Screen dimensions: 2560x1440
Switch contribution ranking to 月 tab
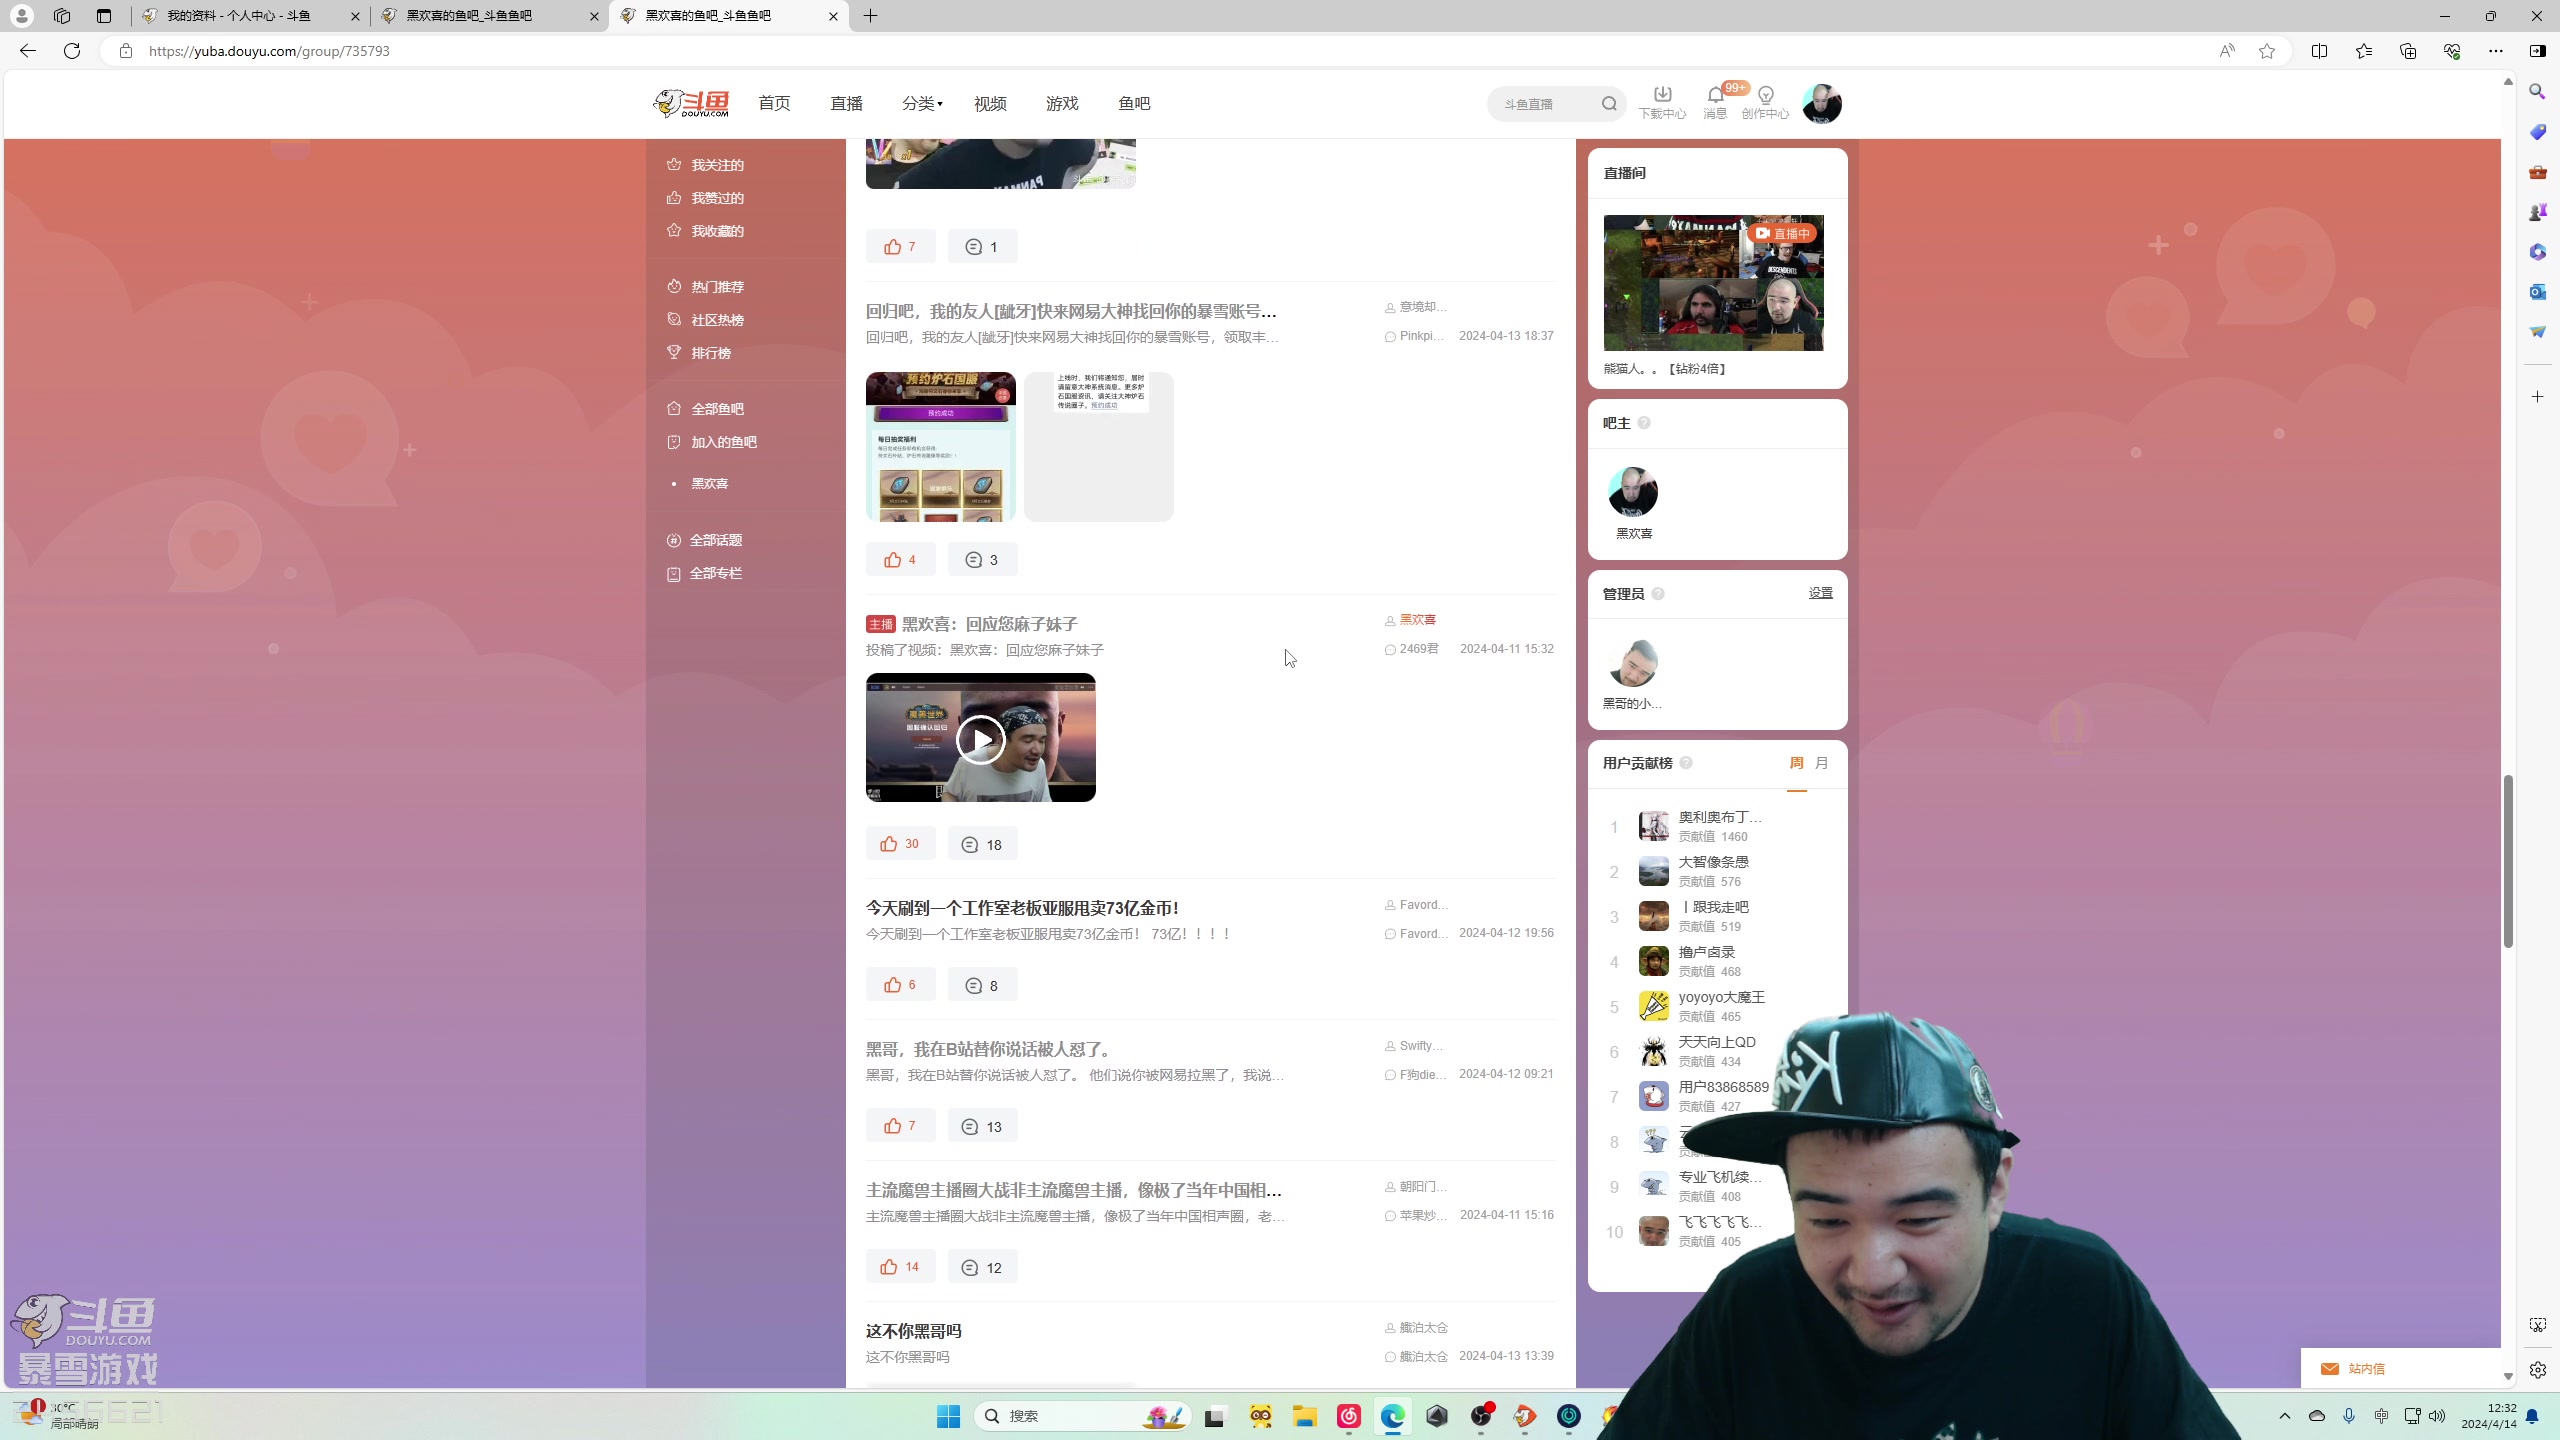[x=1822, y=763]
